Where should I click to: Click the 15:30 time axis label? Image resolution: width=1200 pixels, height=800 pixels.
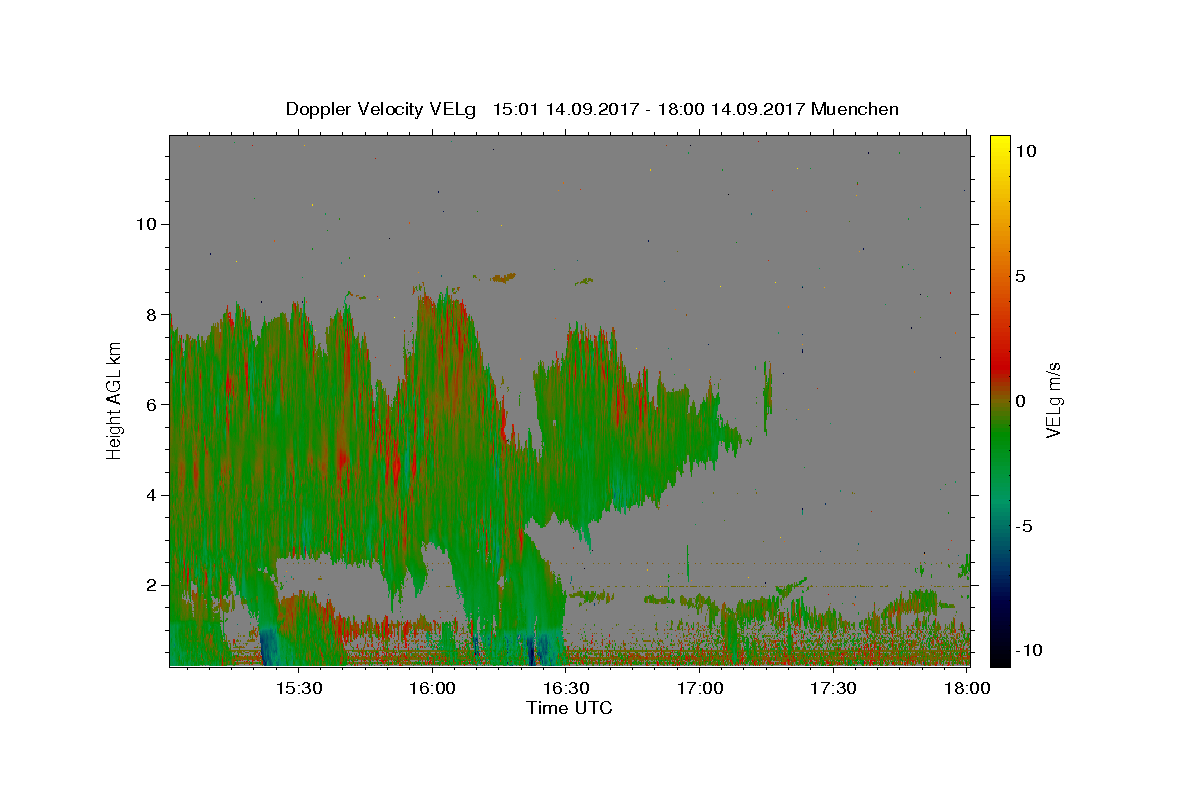pos(298,688)
